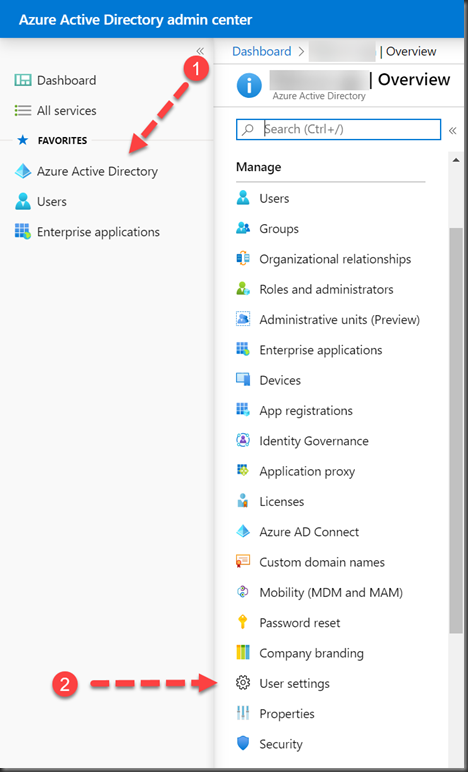This screenshot has height=772, width=468.
Task: Click the Azure Active Directory pyramid icon
Action: pyautogui.click(x=23, y=171)
